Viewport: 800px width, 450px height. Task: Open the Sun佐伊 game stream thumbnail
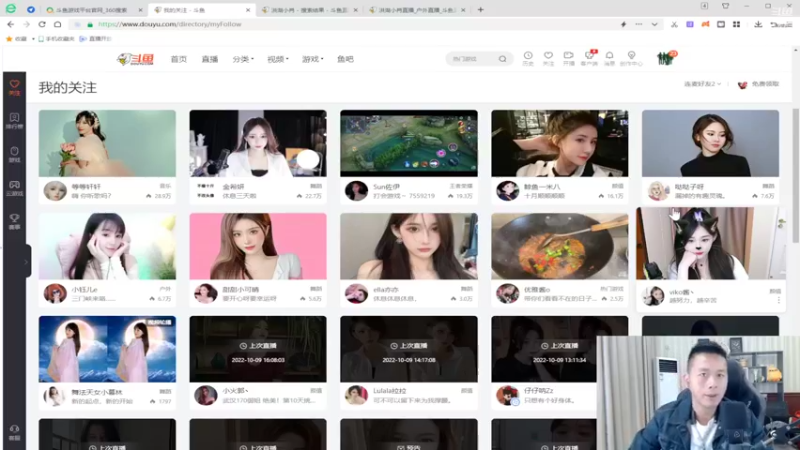pyautogui.click(x=409, y=143)
